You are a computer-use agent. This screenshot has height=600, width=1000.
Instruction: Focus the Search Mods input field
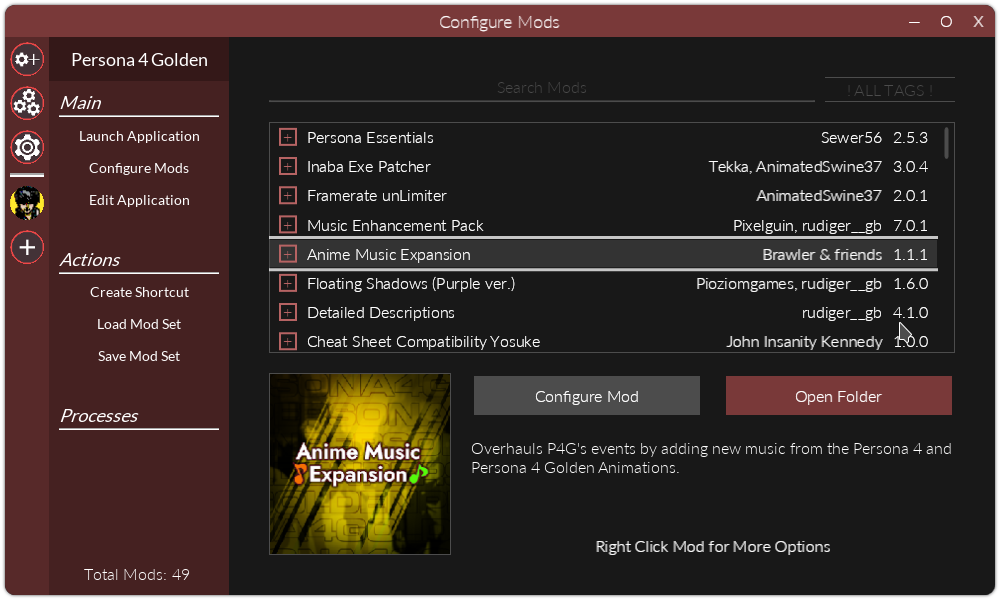click(541, 88)
